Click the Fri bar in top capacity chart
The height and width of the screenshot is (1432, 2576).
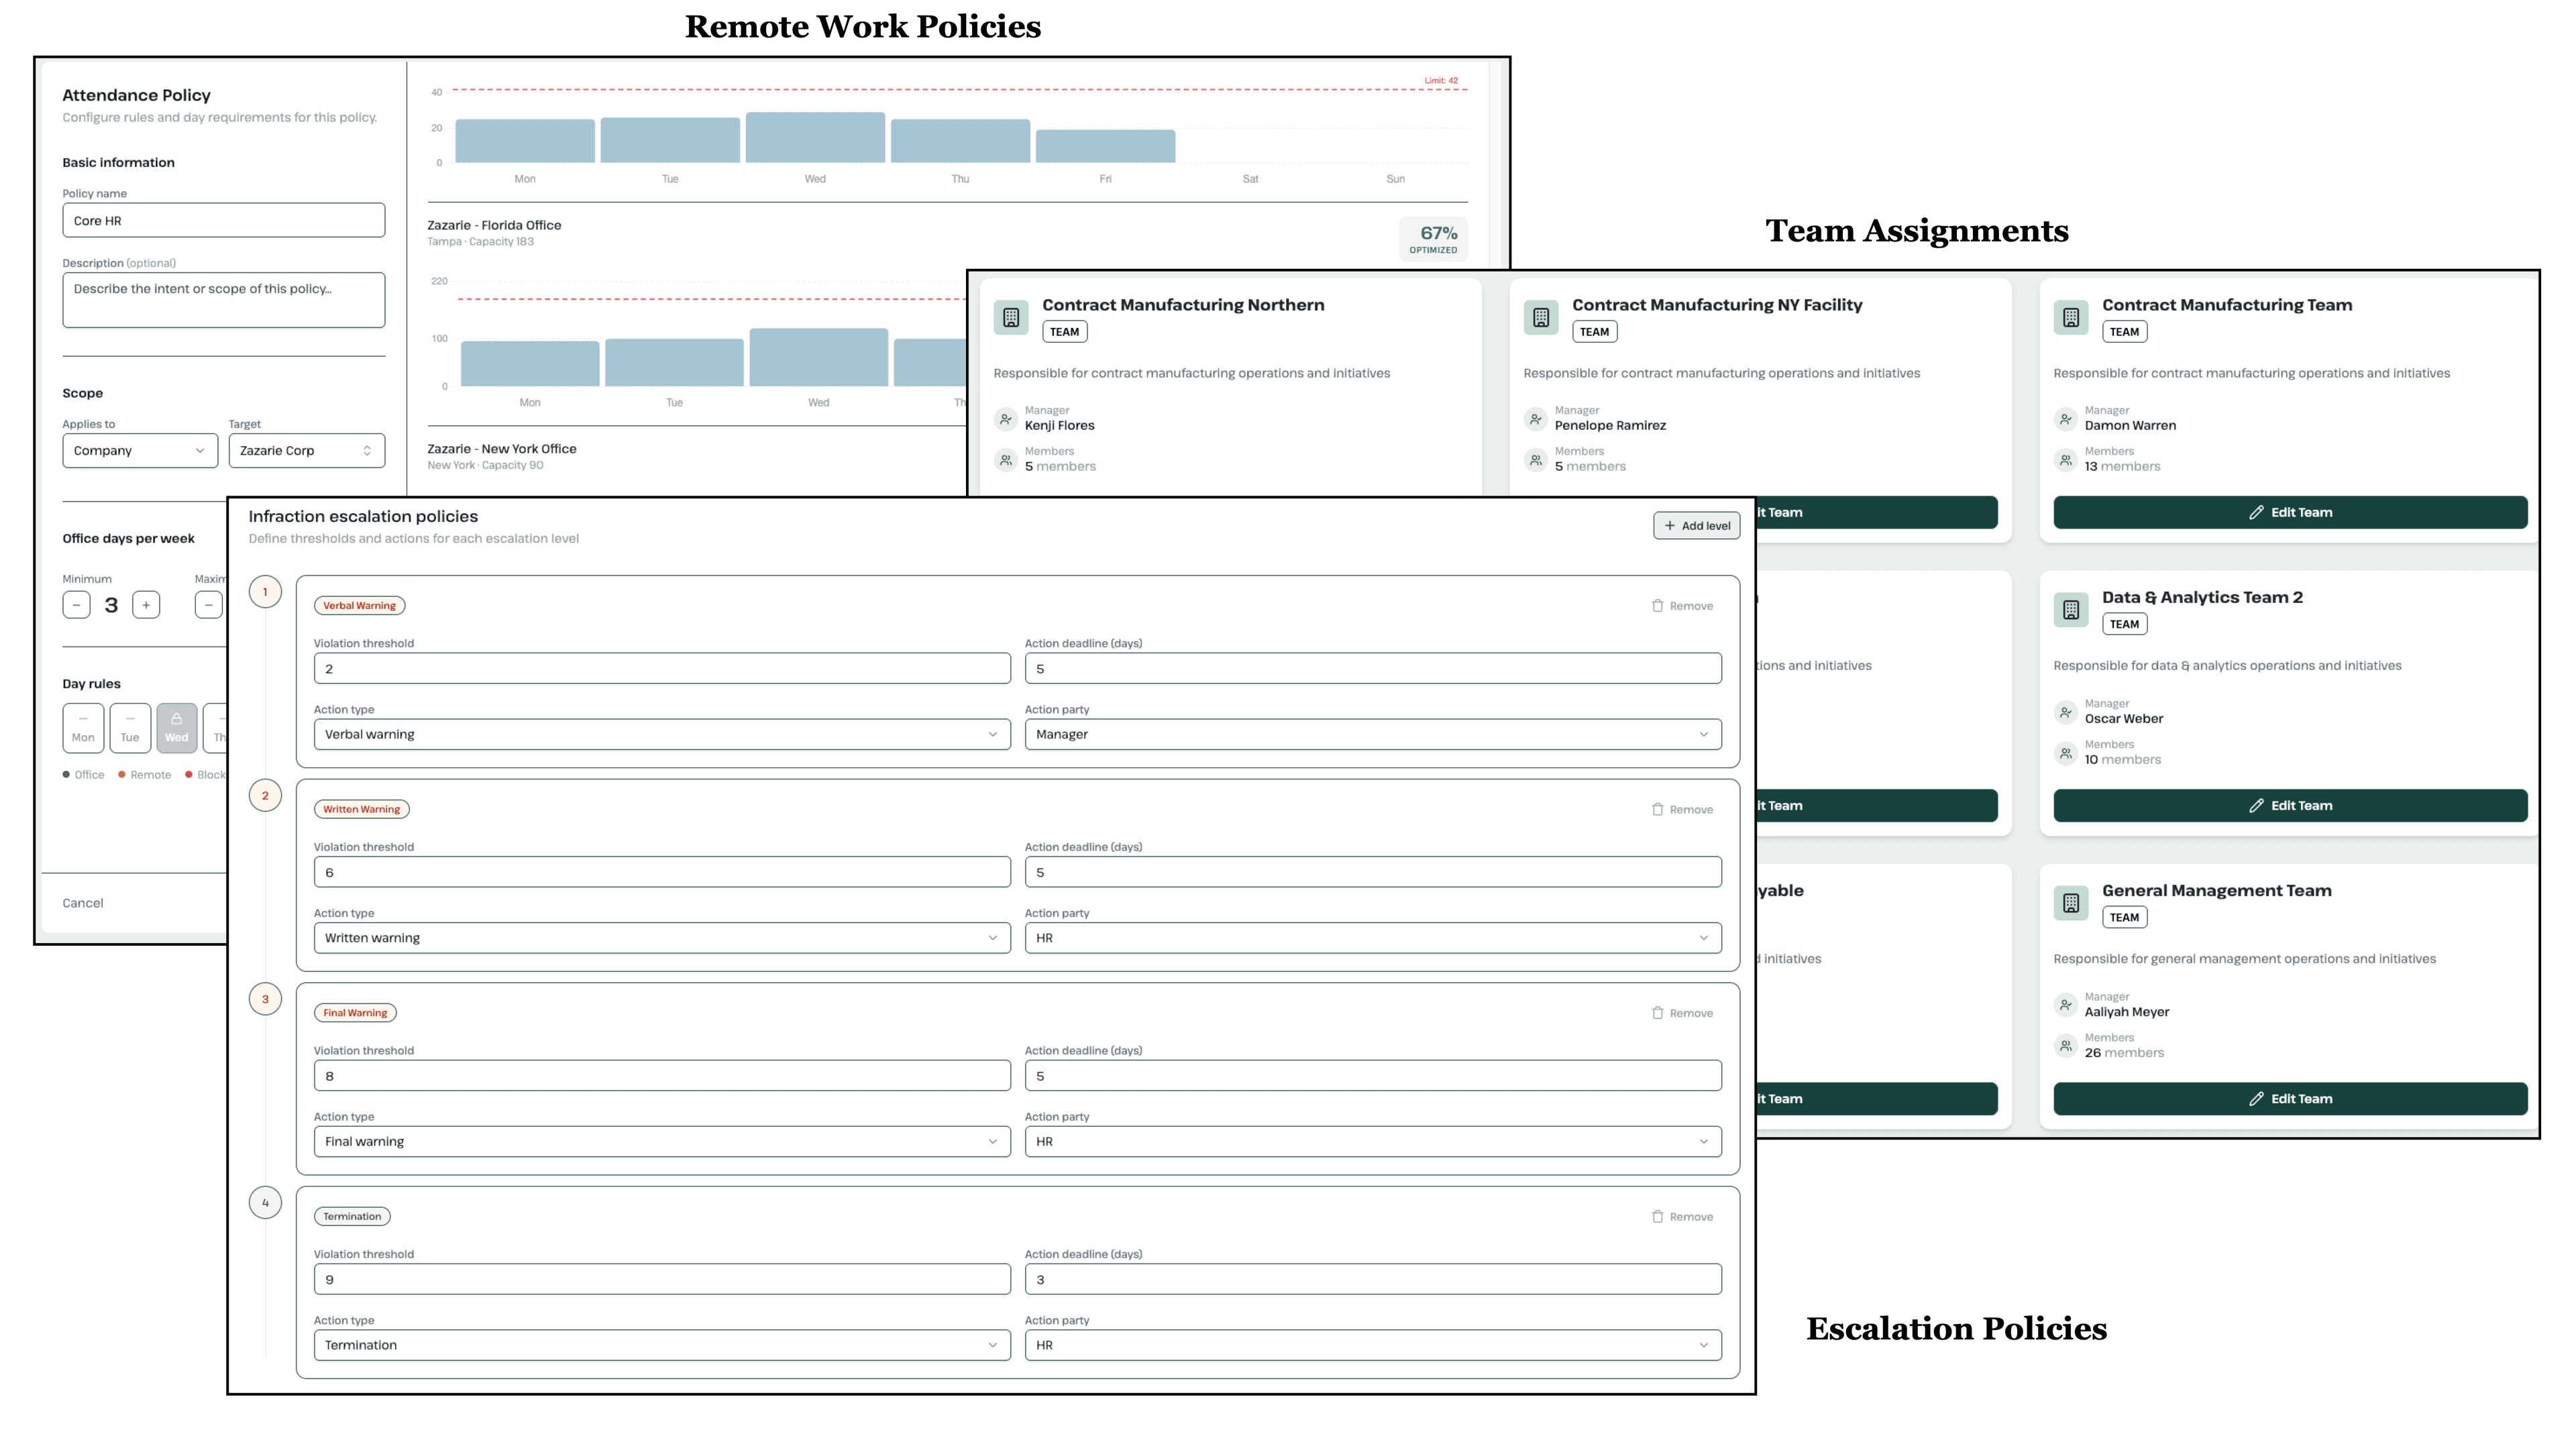(1105, 146)
